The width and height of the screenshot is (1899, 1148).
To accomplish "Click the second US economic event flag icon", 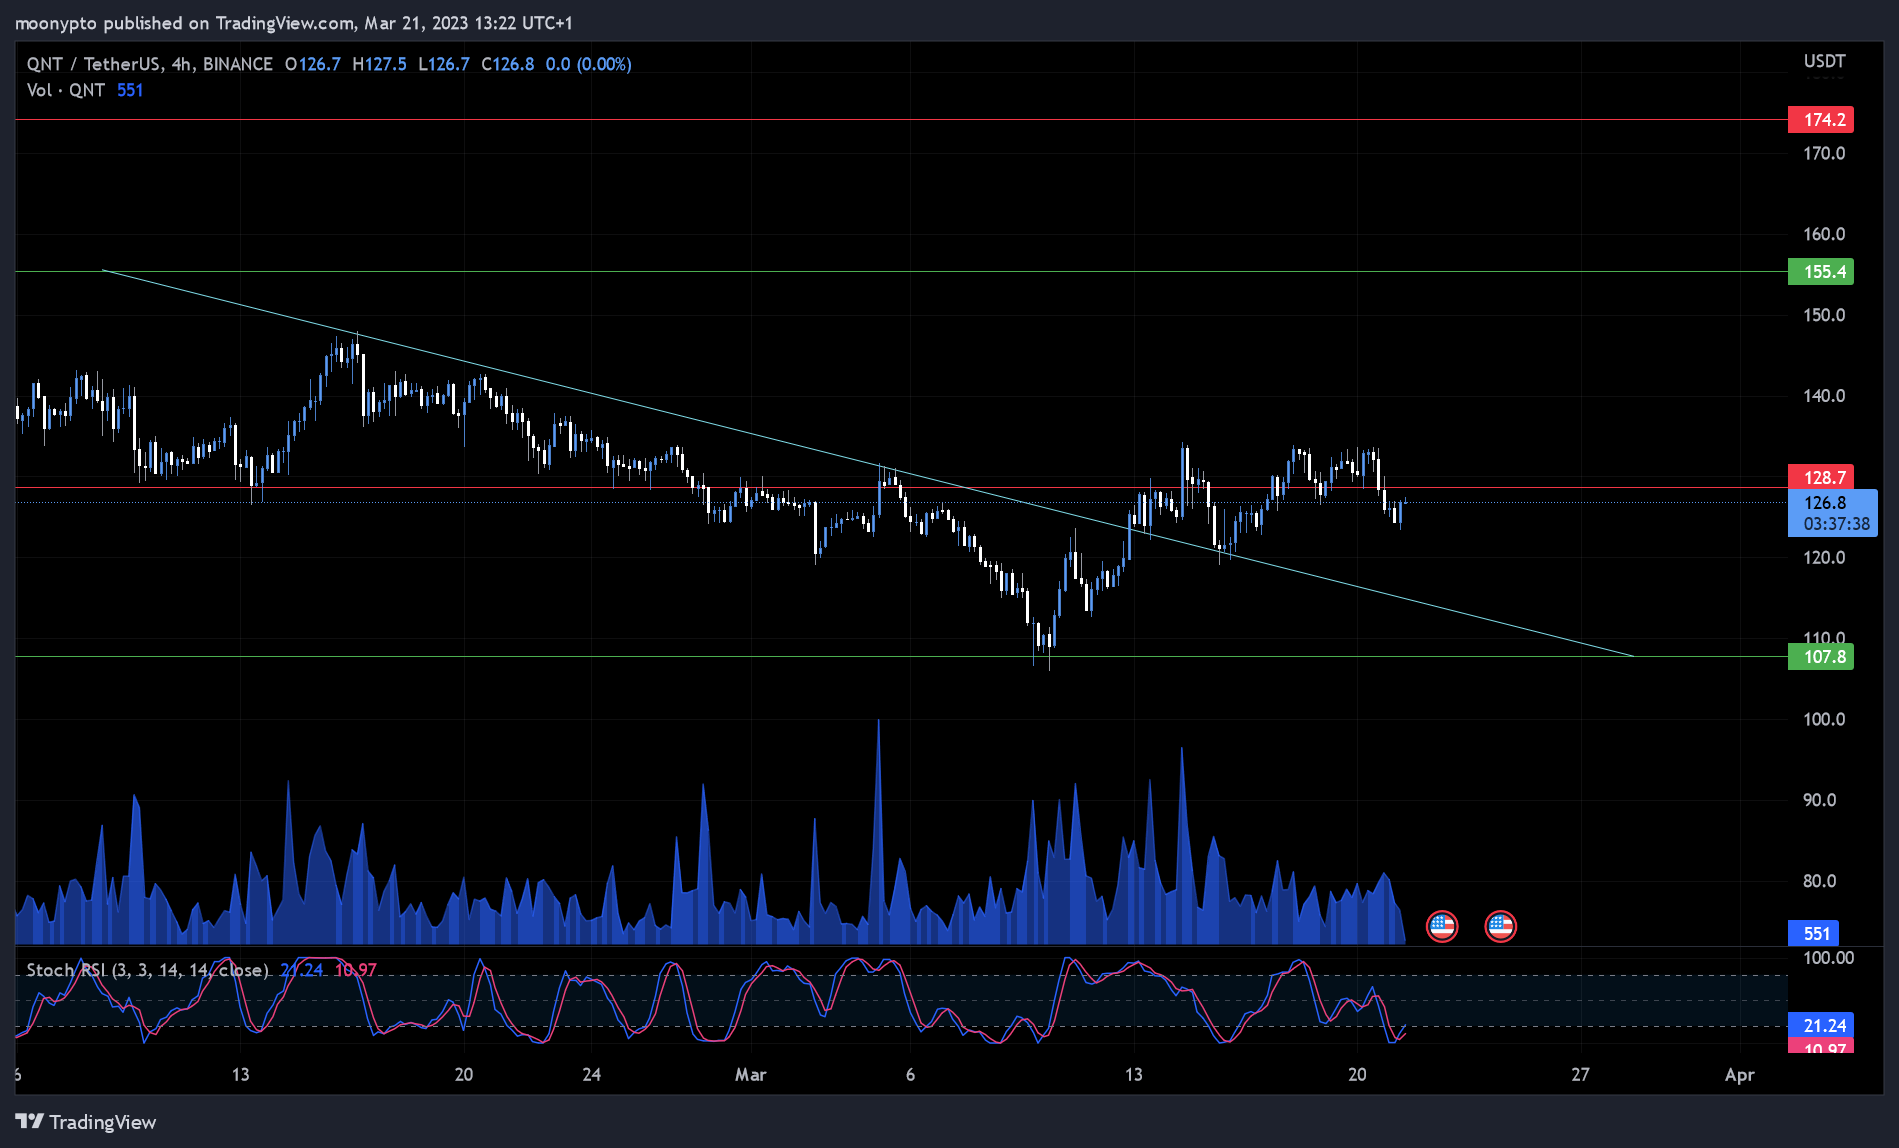I will click(1500, 927).
